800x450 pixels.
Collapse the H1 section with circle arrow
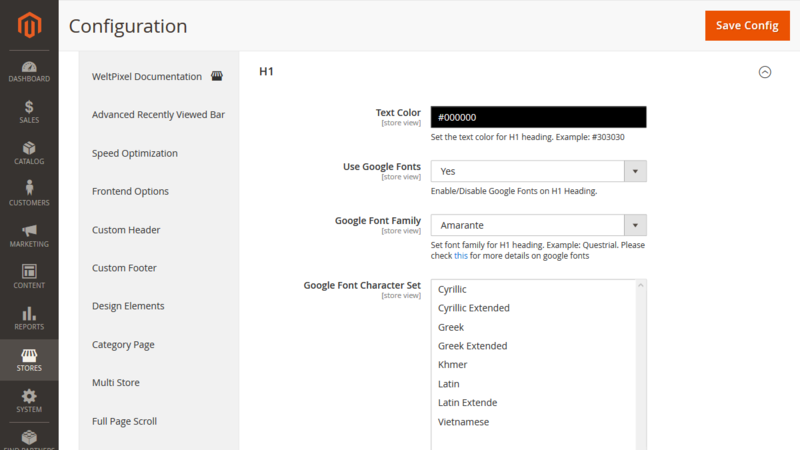(x=764, y=72)
